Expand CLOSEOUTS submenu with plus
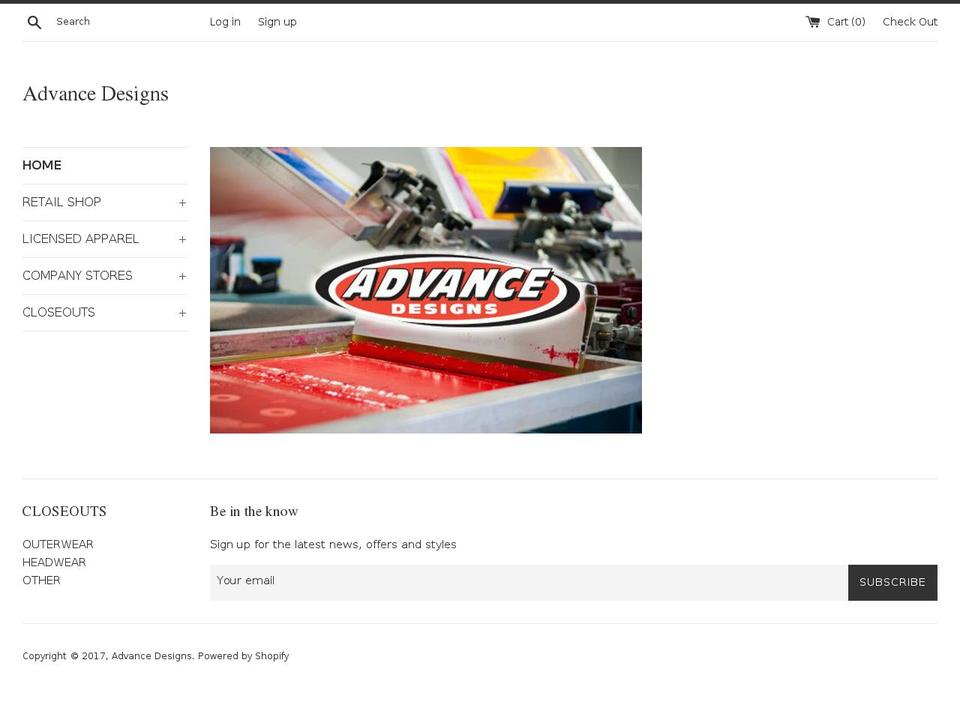 [182, 313]
